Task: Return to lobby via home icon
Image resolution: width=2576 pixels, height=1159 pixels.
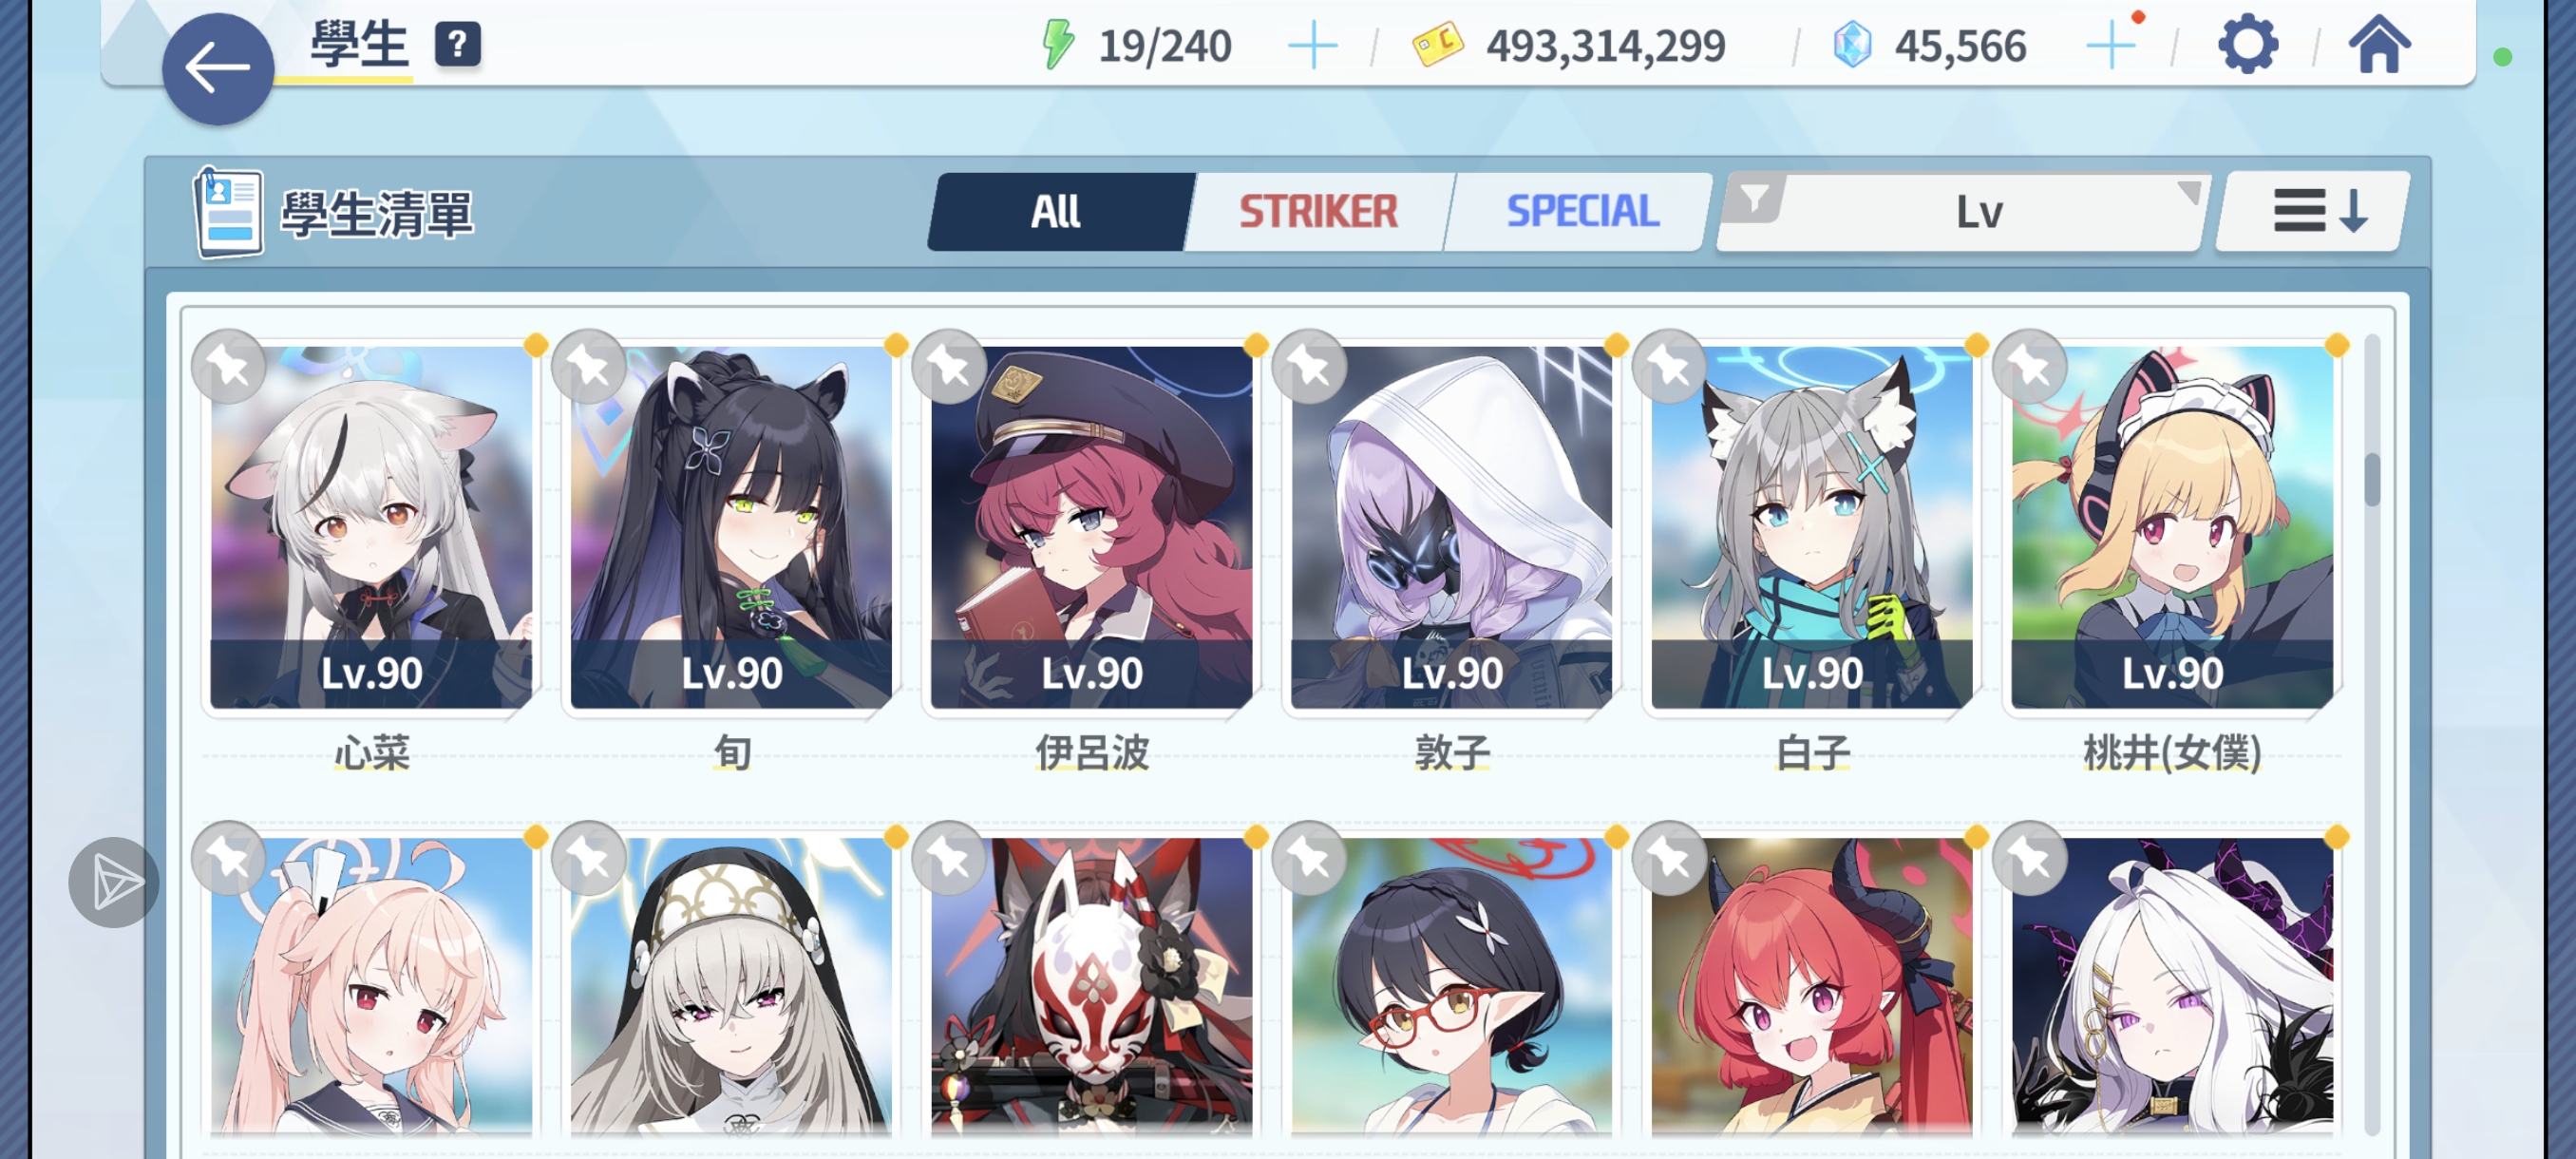Action: point(2379,45)
